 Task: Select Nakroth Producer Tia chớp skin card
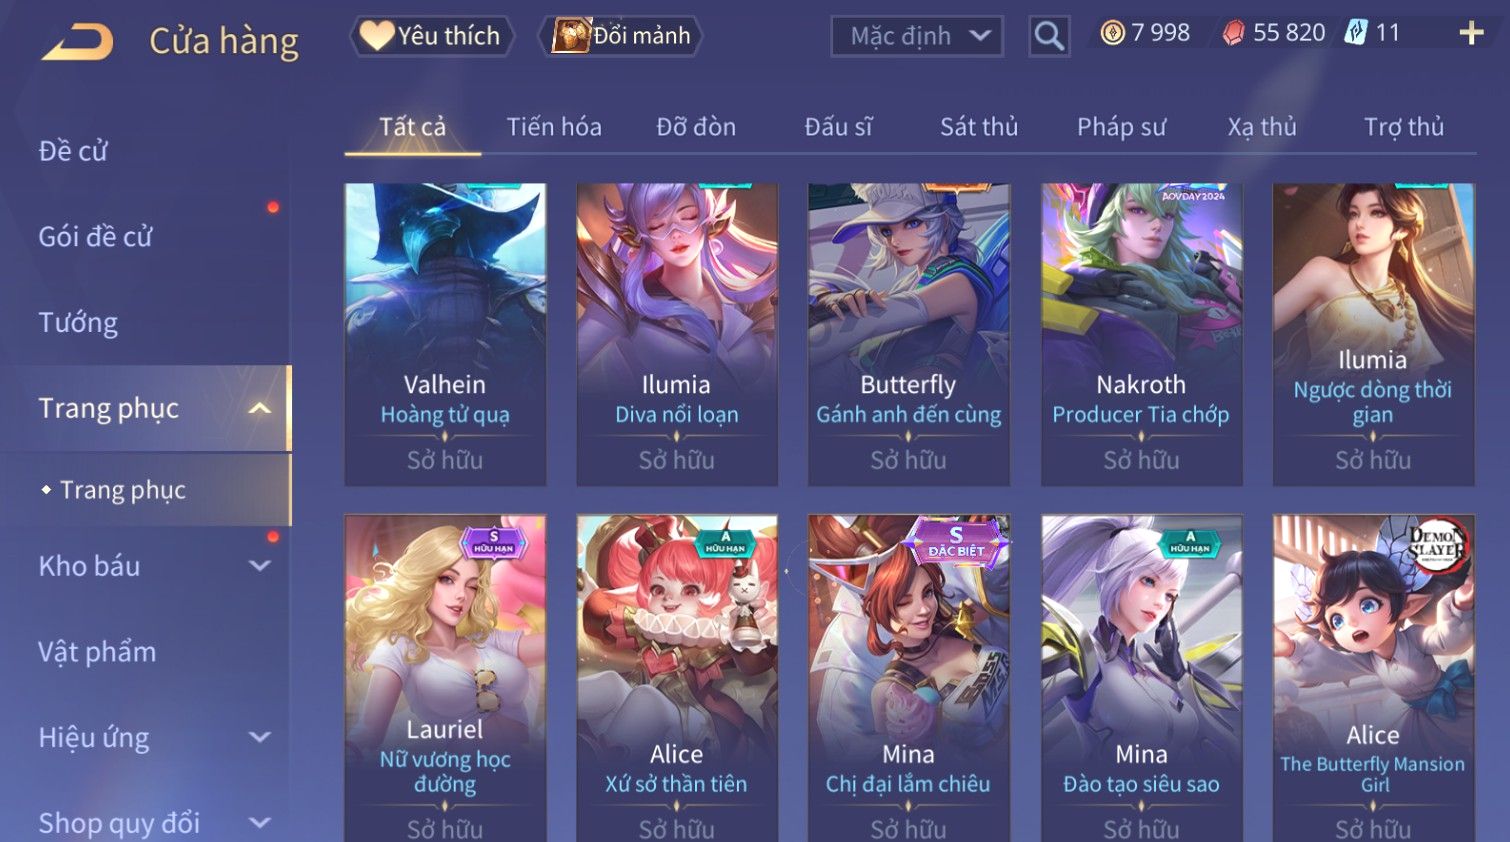coord(1141,335)
